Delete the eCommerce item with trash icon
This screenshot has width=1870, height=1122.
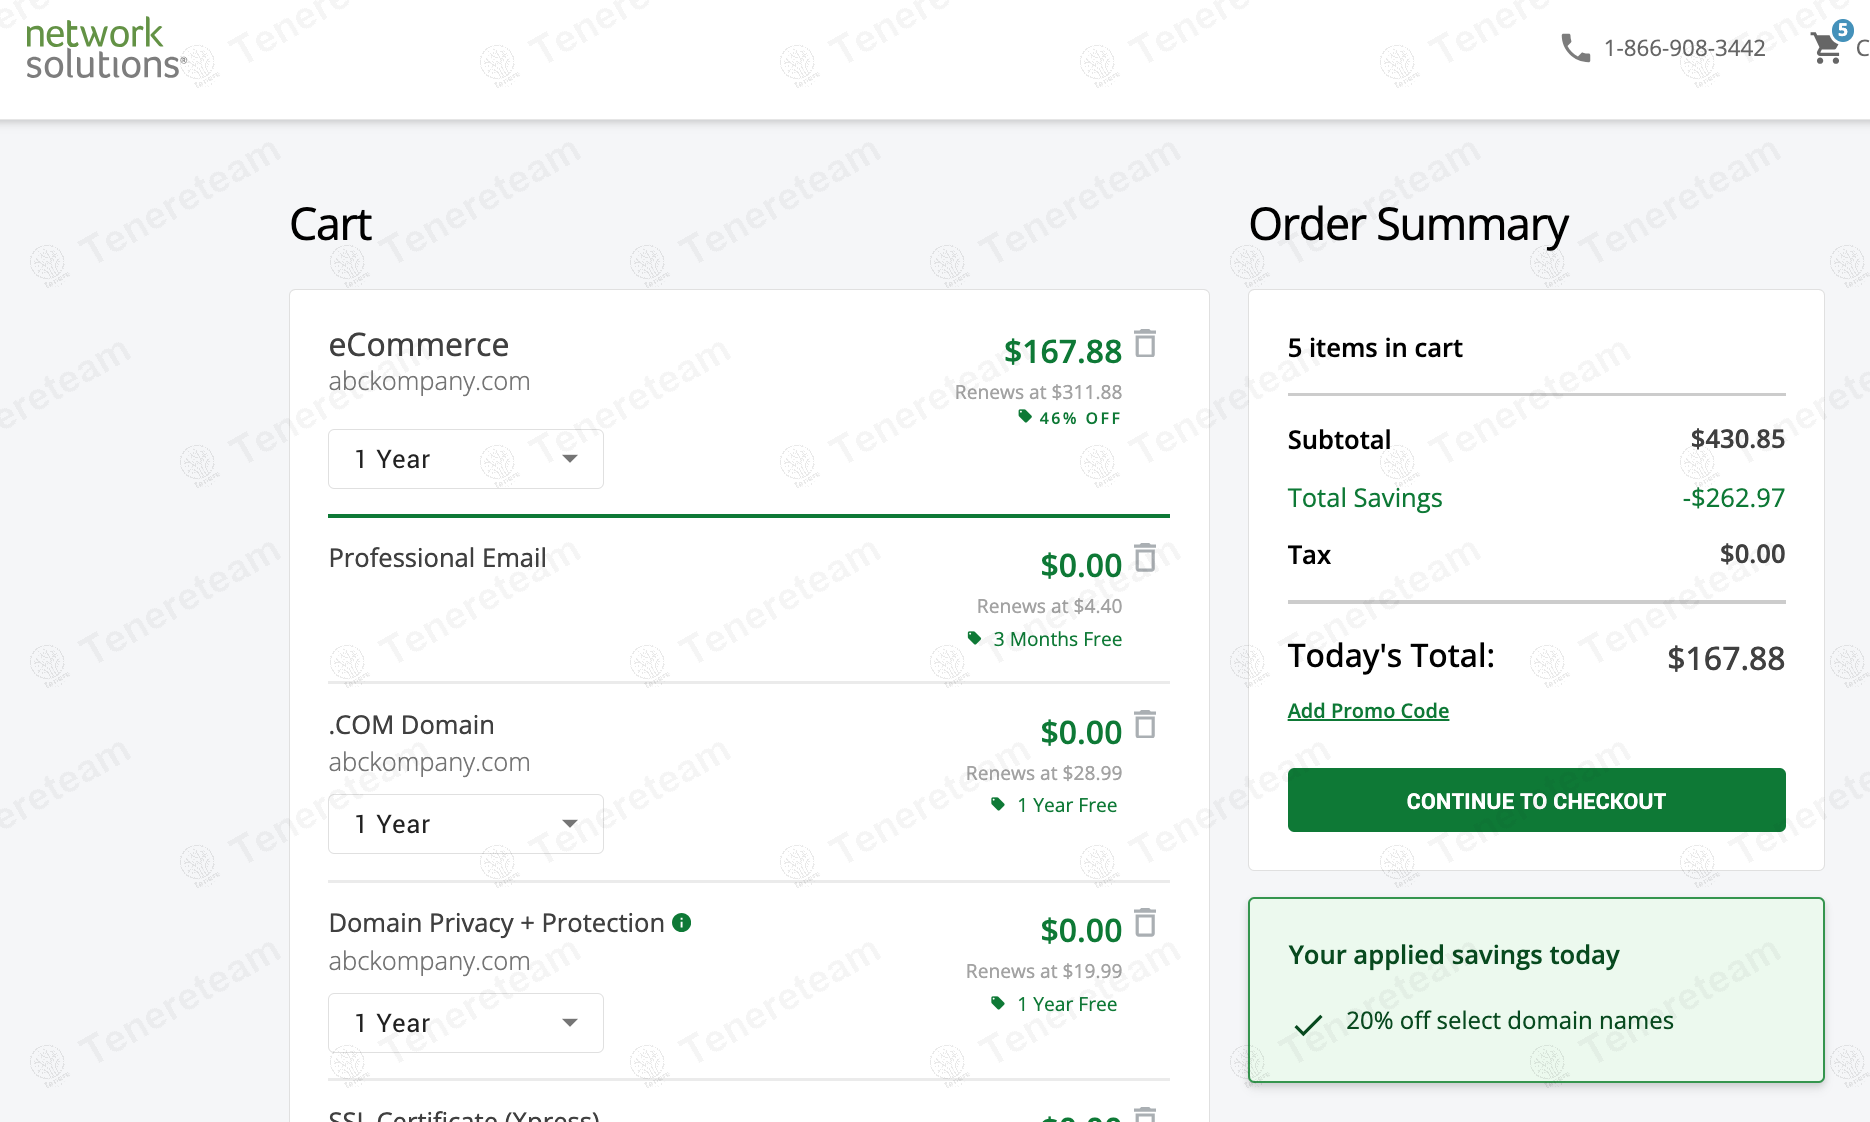click(x=1145, y=344)
